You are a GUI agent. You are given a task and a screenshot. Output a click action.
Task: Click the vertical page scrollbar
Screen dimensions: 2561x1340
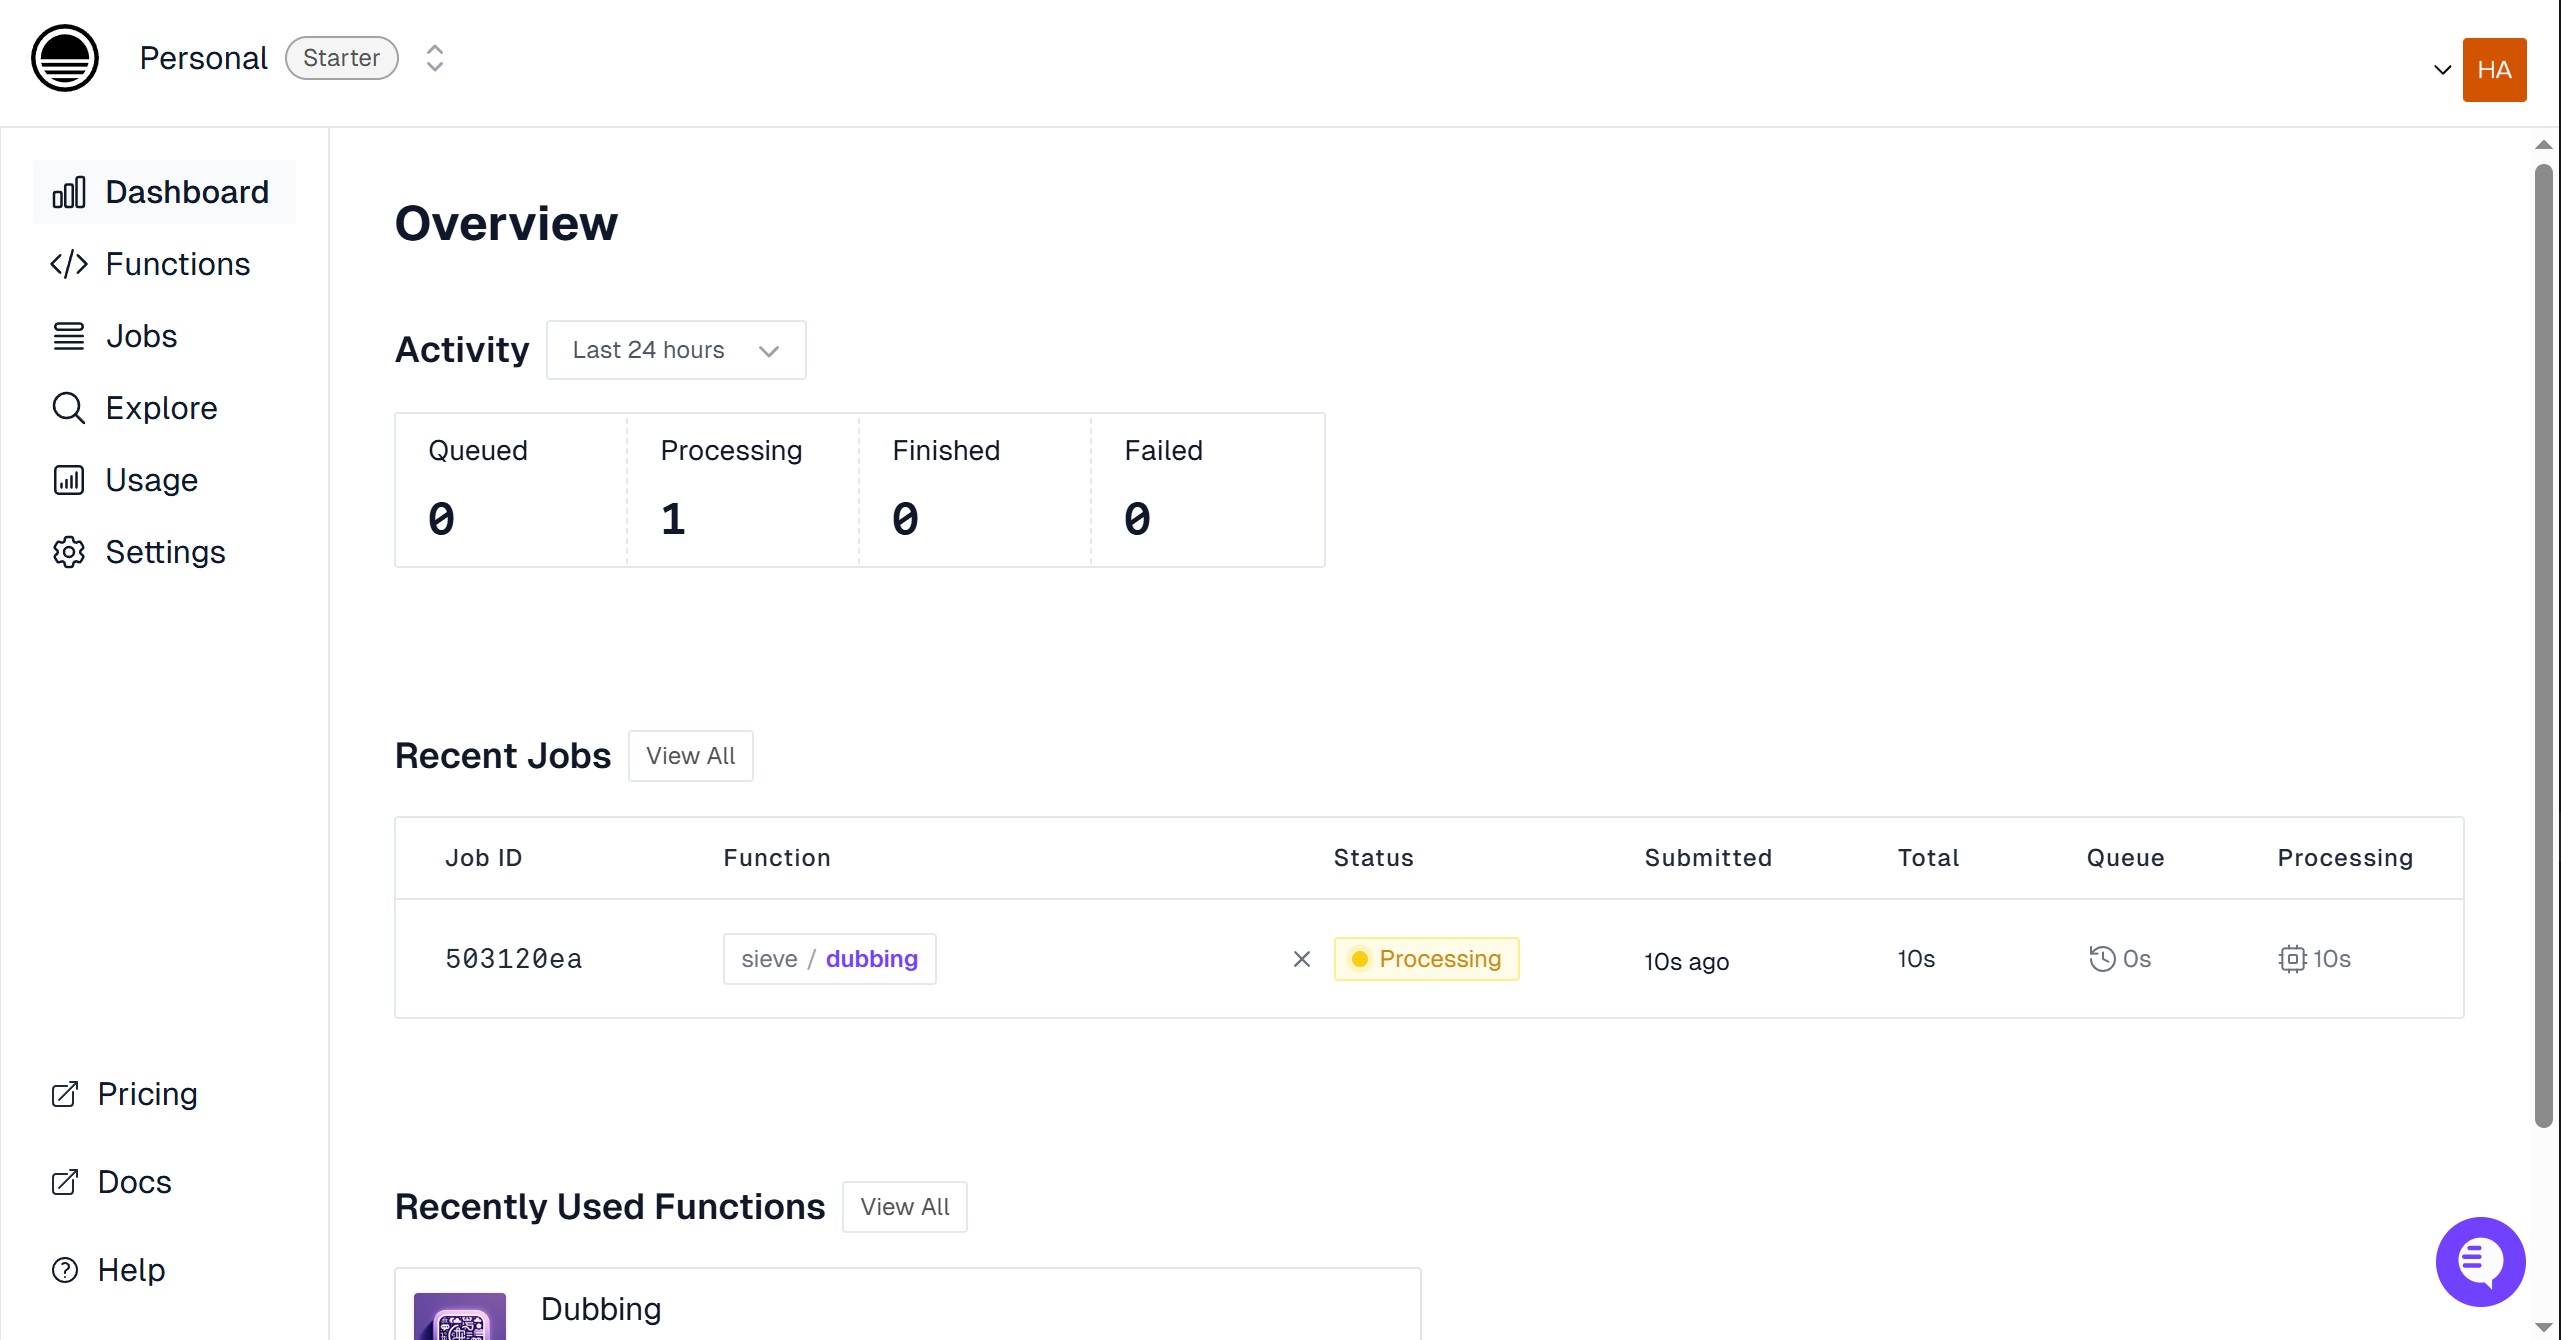coord(2543,645)
